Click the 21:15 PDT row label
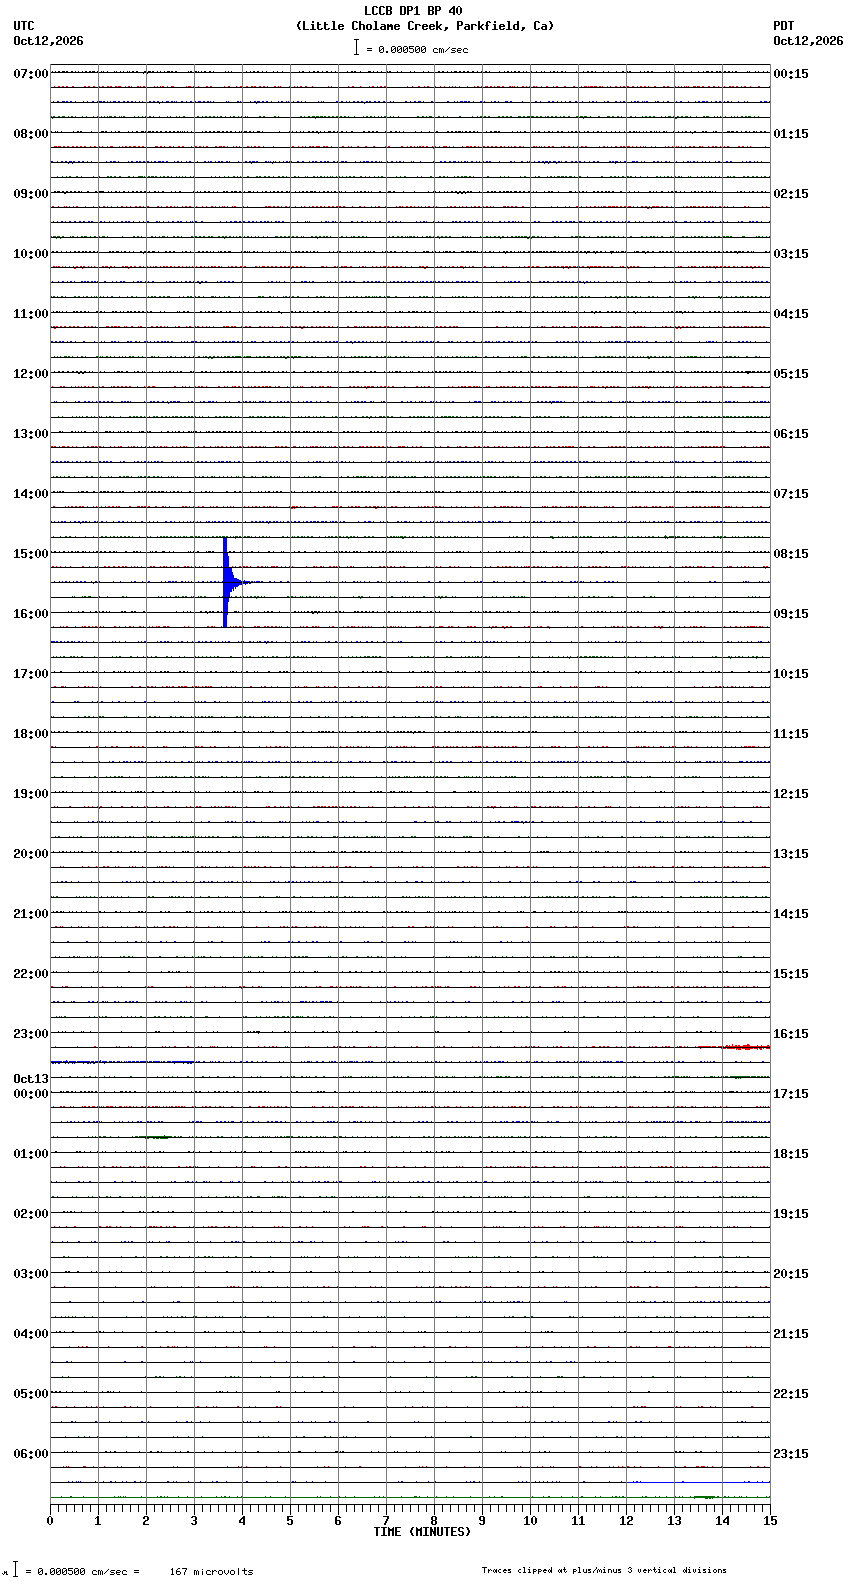 click(x=791, y=1334)
